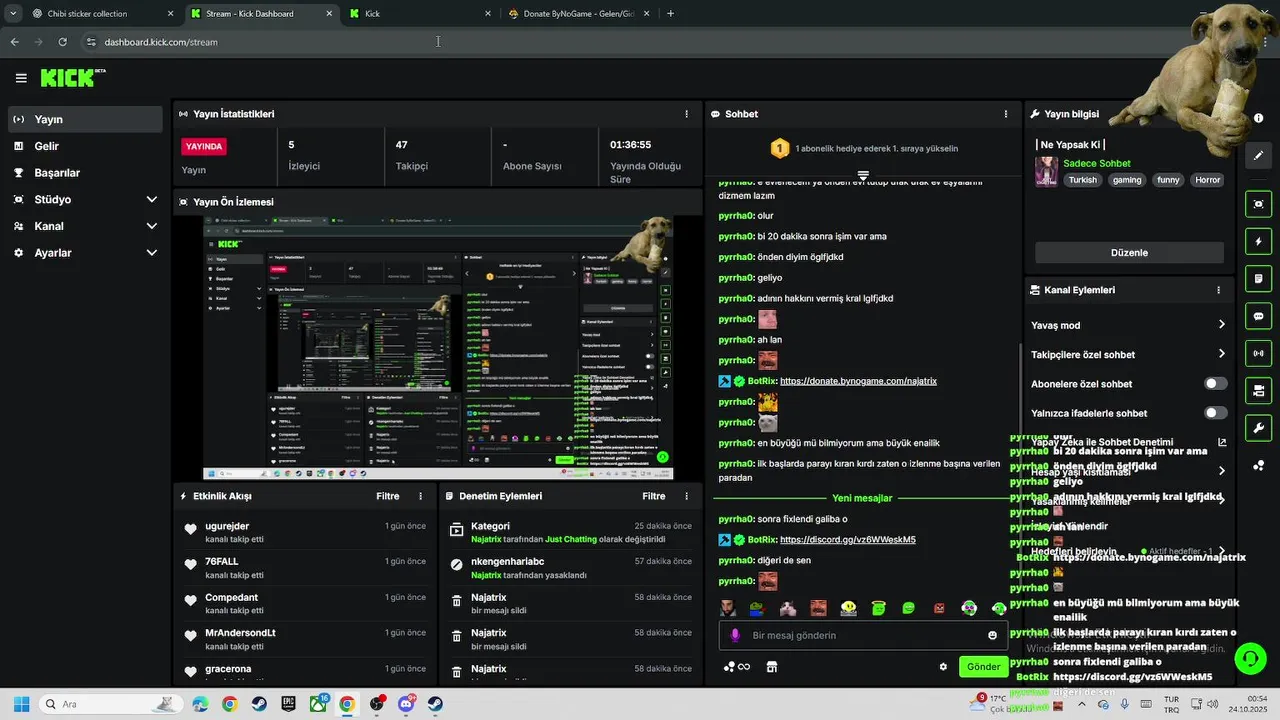The image size is (1280, 720).
Task: Switch to Donate ByNoGame browser tab
Action: pyautogui.click(x=577, y=14)
